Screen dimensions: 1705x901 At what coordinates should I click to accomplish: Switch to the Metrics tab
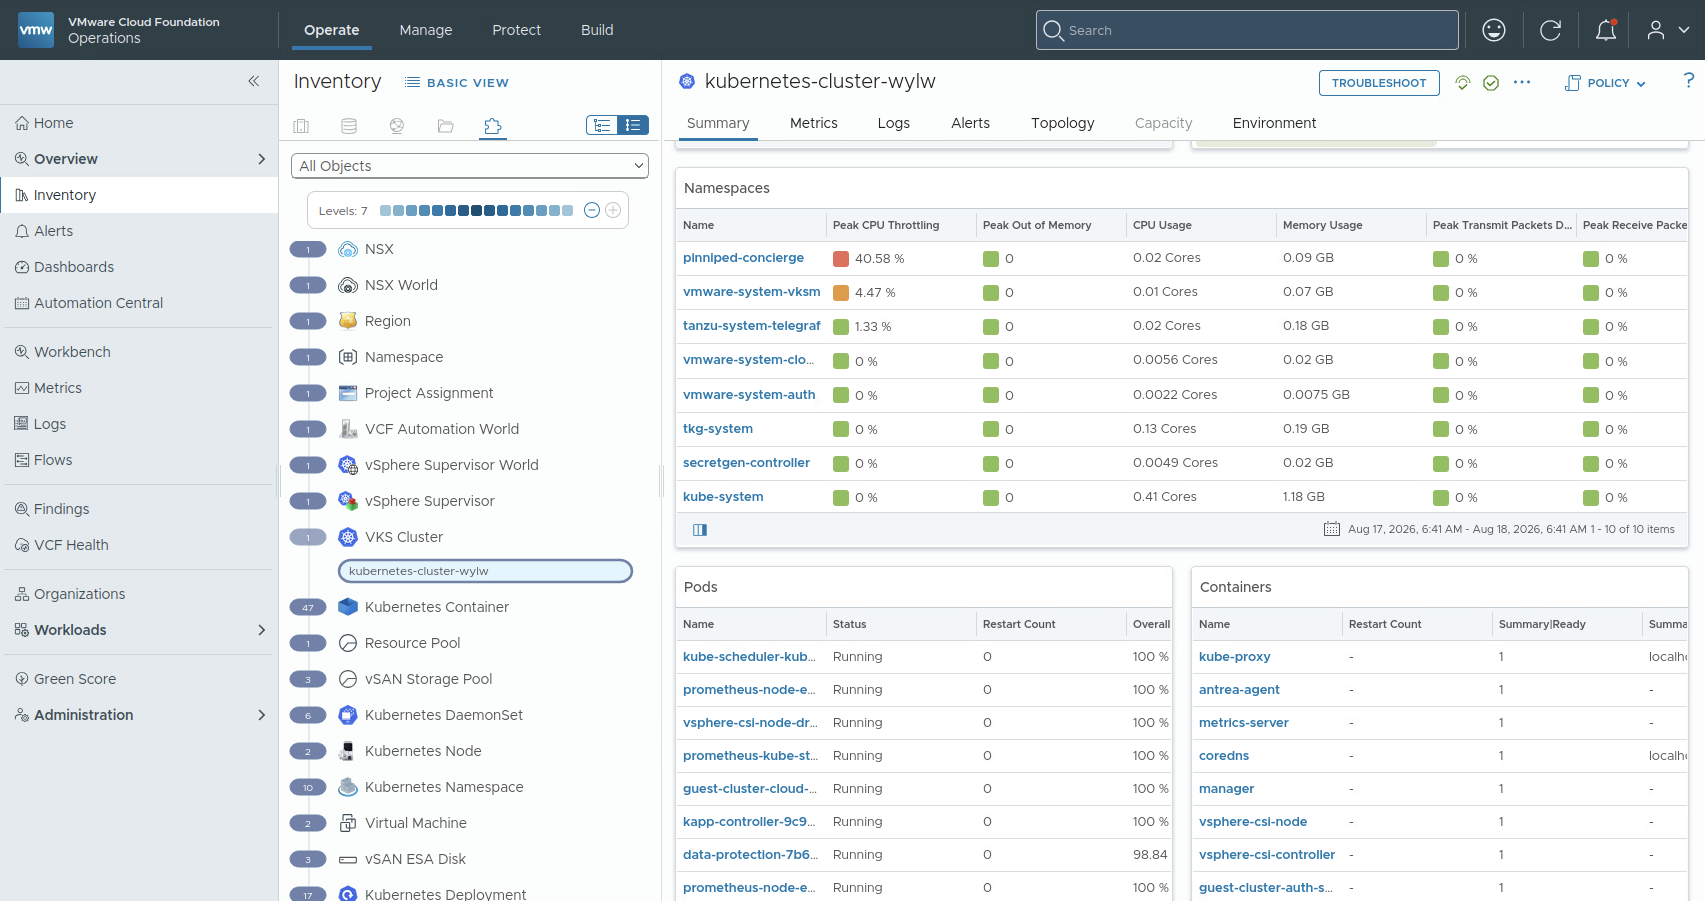[814, 123]
